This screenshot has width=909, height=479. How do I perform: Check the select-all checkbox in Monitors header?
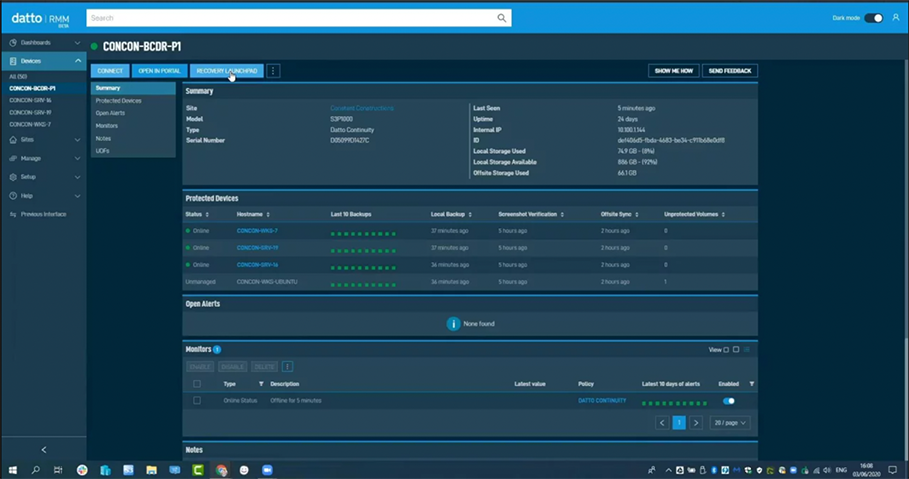pos(197,384)
